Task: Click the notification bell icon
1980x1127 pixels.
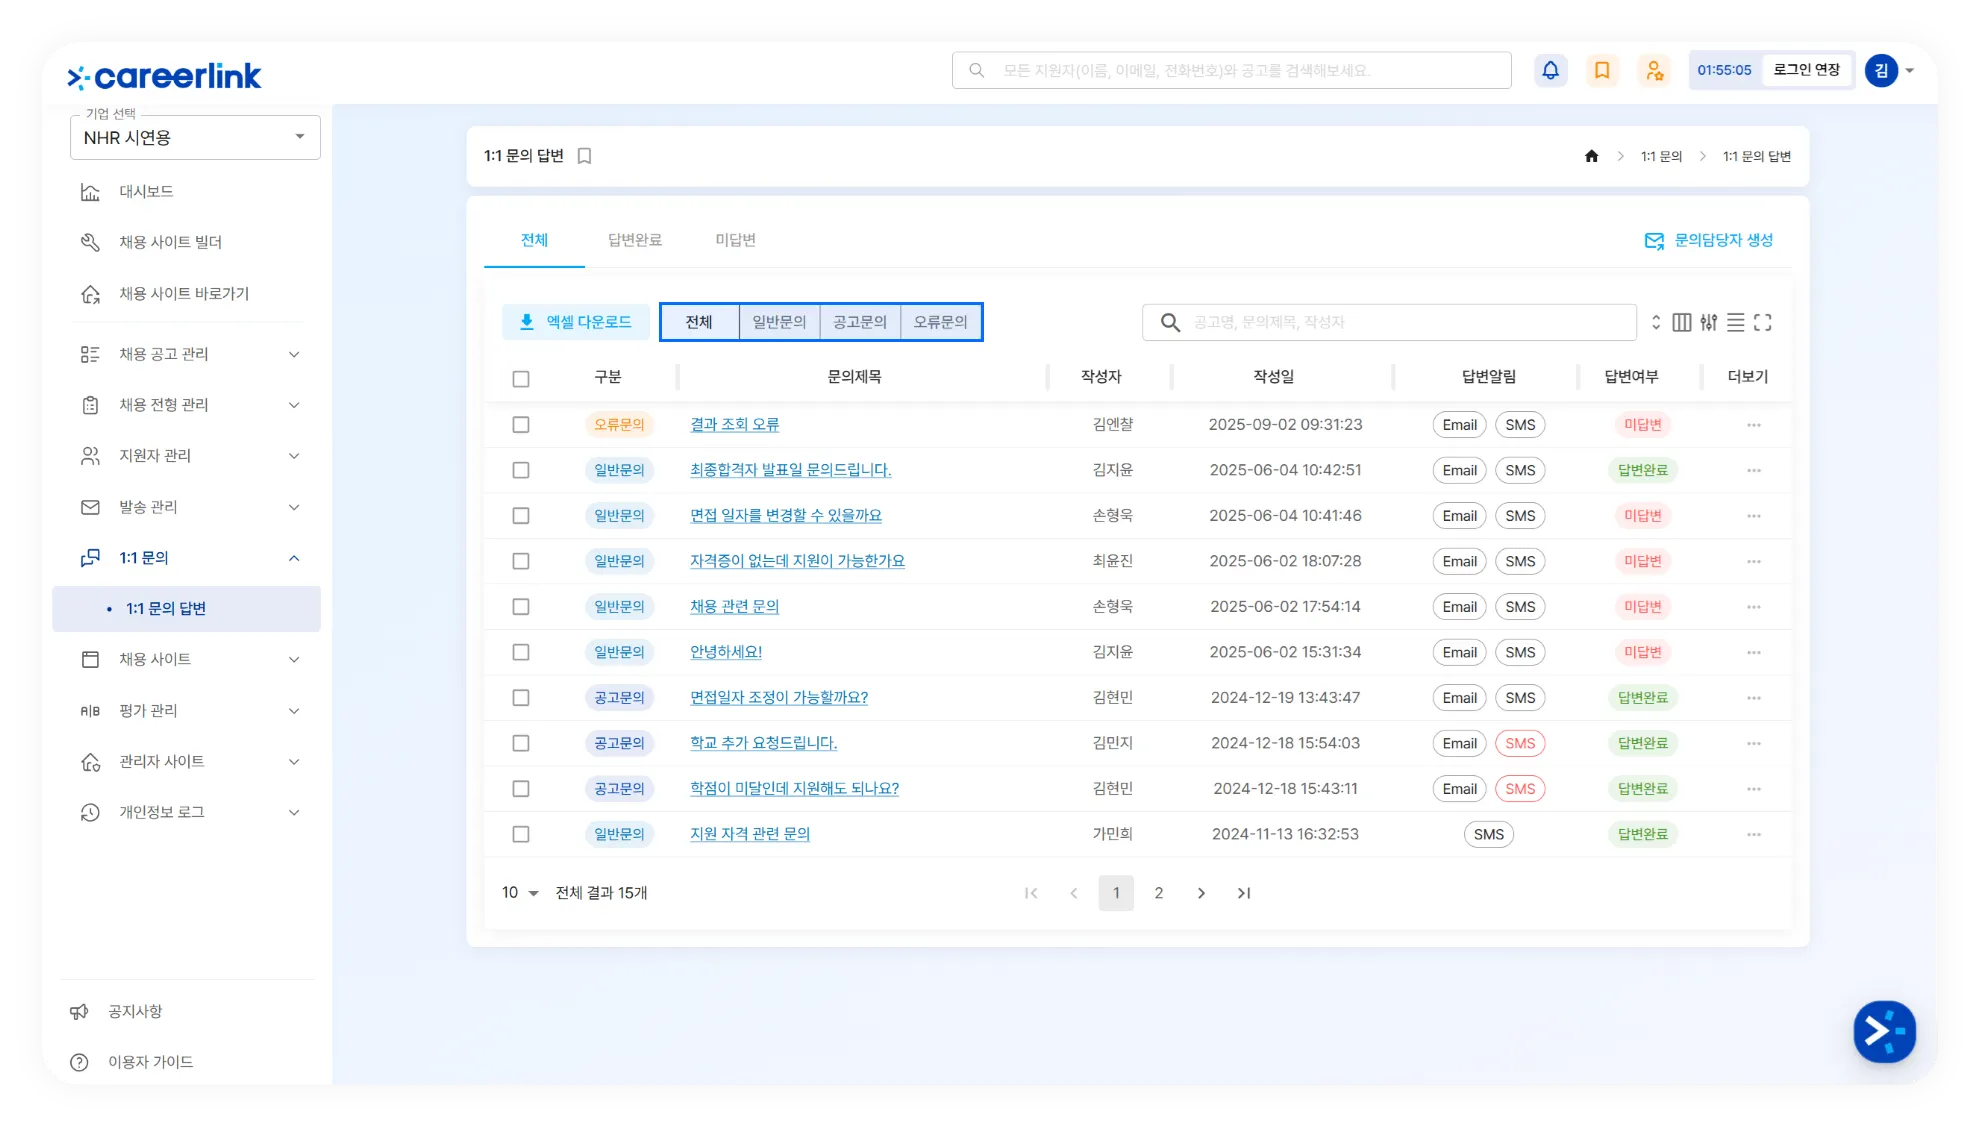Action: pyautogui.click(x=1550, y=70)
